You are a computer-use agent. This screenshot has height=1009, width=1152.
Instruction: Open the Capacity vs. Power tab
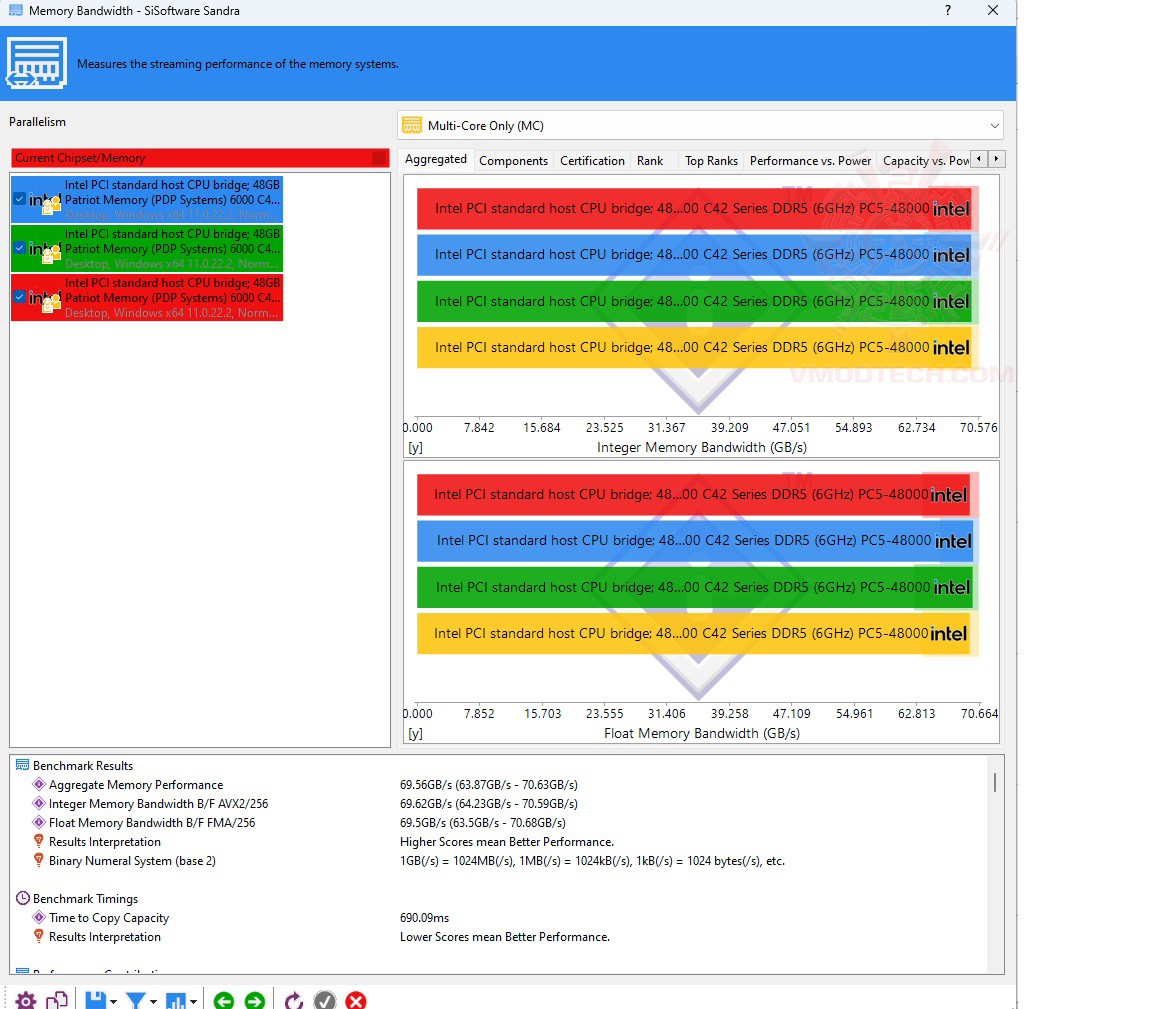coord(924,160)
